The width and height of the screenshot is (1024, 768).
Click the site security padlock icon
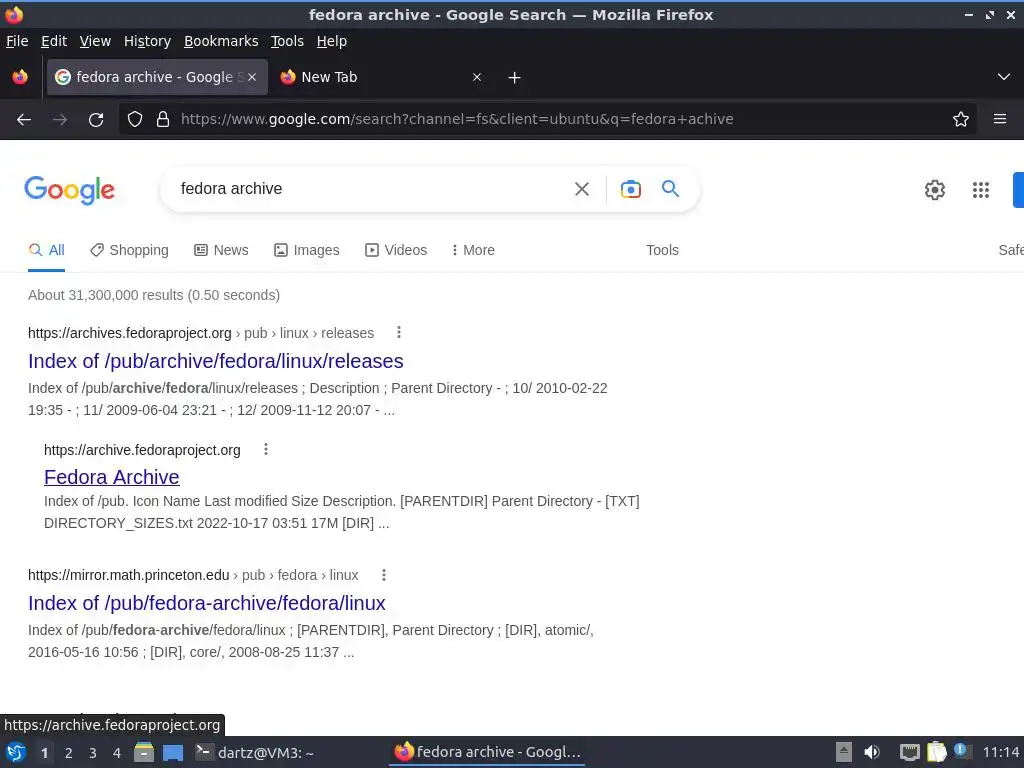point(163,119)
